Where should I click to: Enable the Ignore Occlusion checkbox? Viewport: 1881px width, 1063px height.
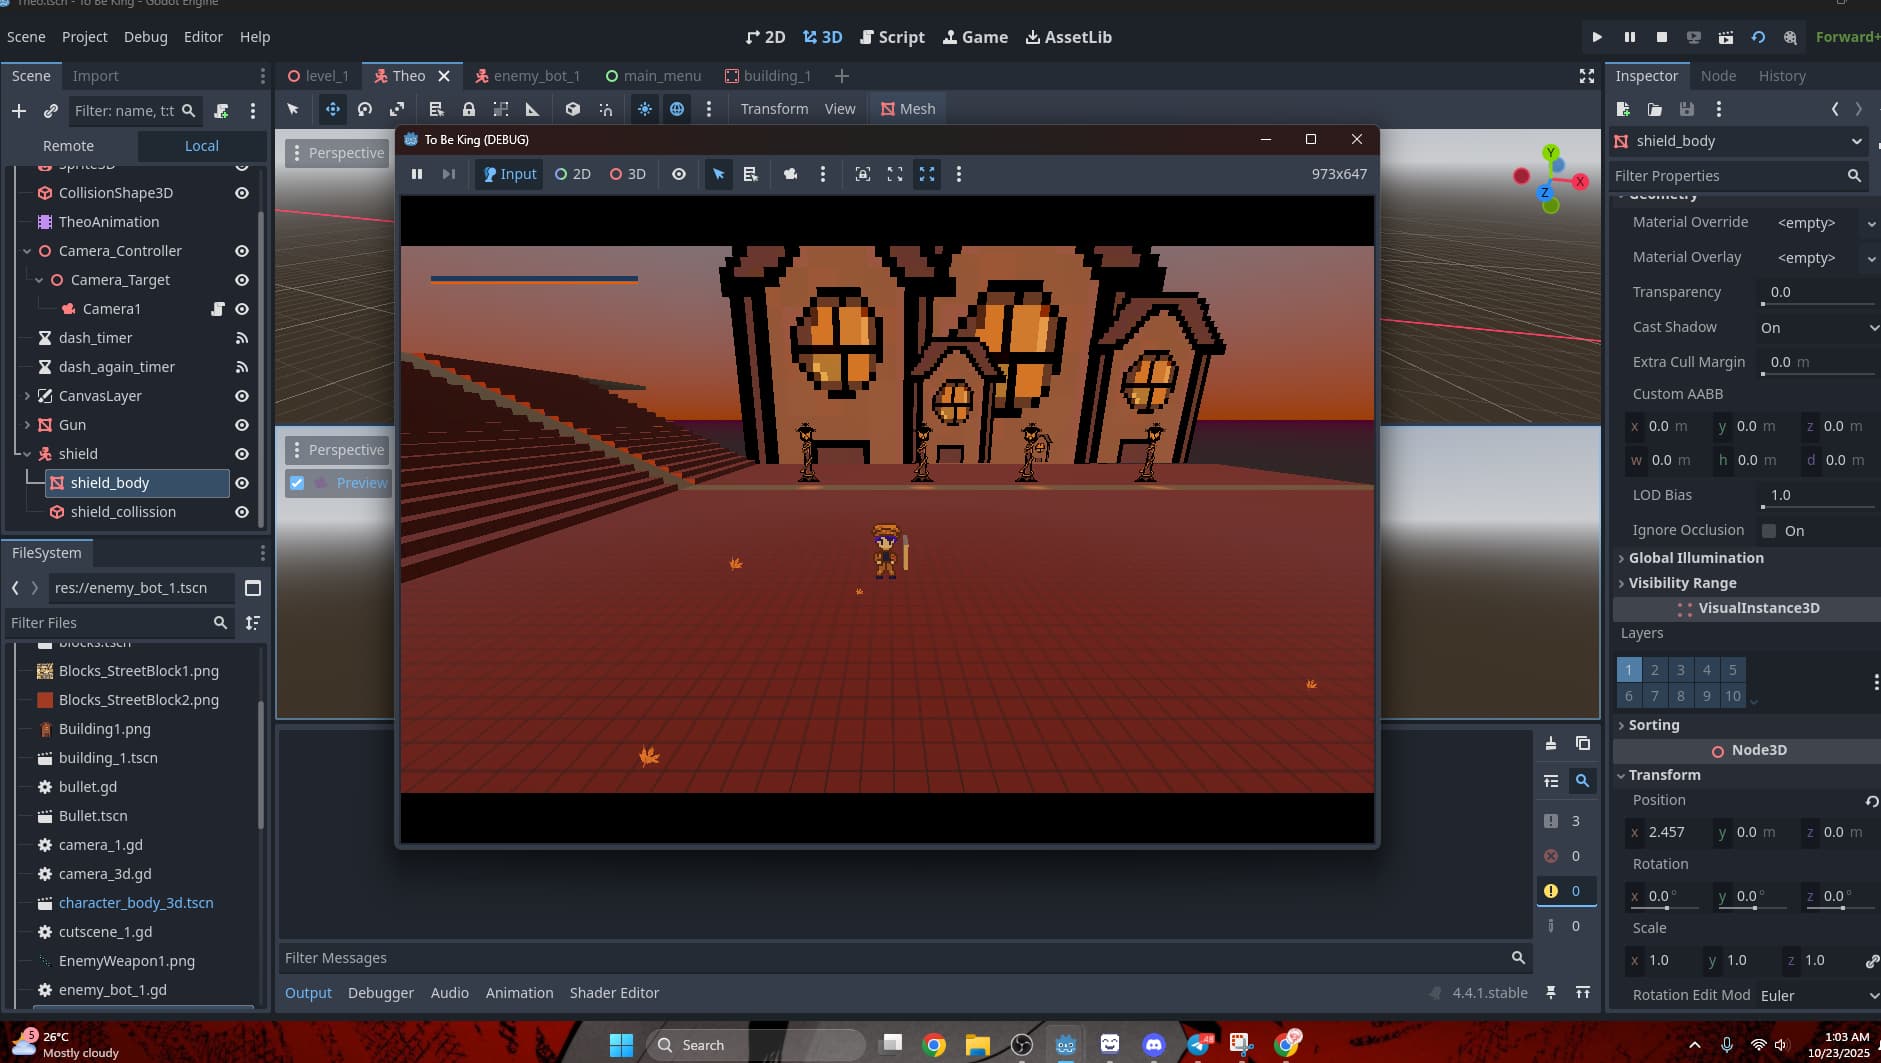(1769, 531)
